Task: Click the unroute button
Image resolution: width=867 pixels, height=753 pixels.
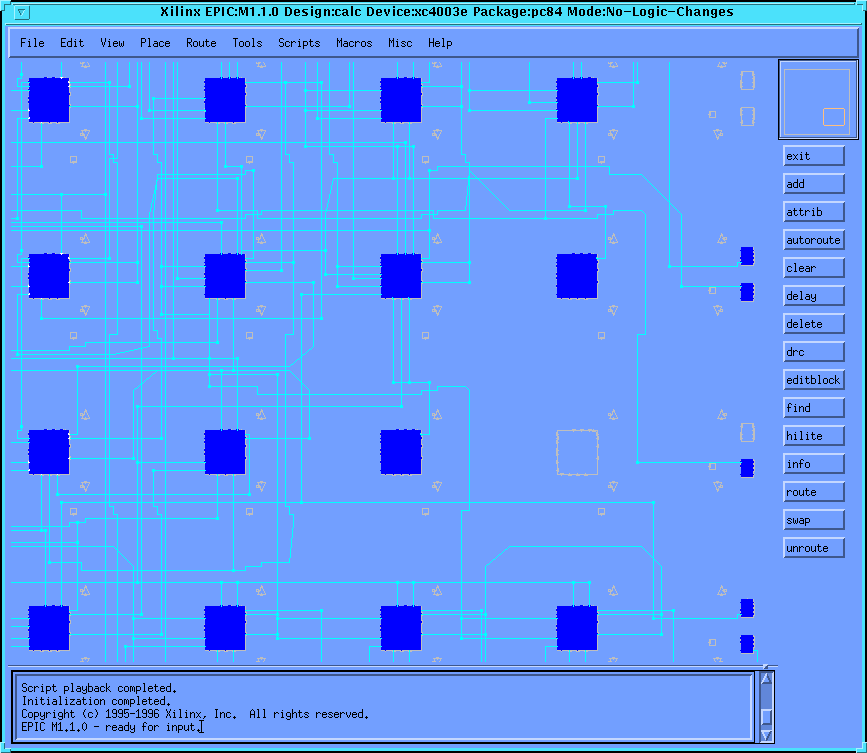Action: tap(814, 548)
